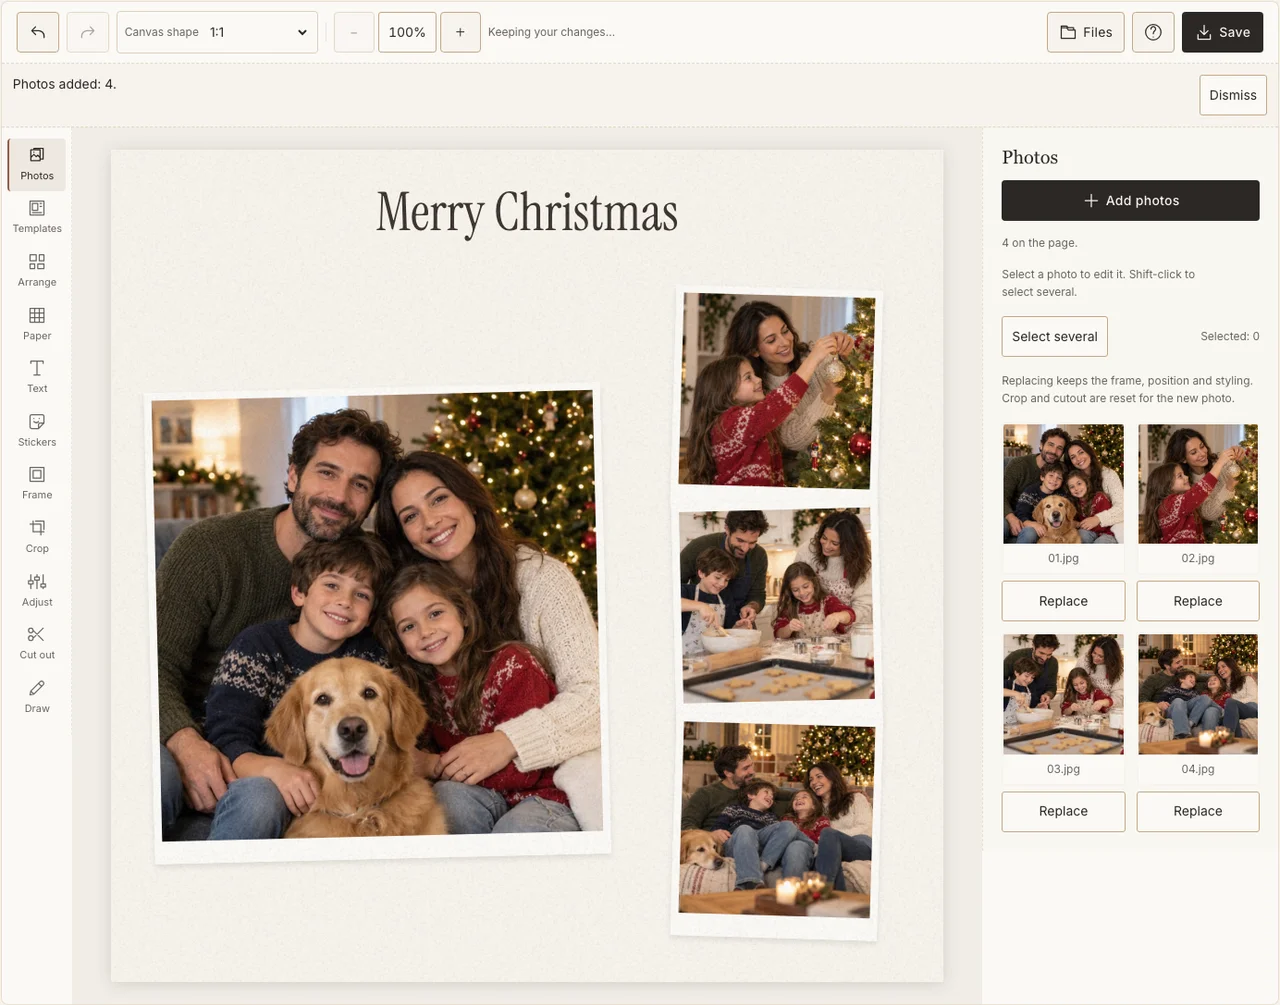Select the cookie baking photo on canvas
The image size is (1280, 1005).
pos(777,605)
